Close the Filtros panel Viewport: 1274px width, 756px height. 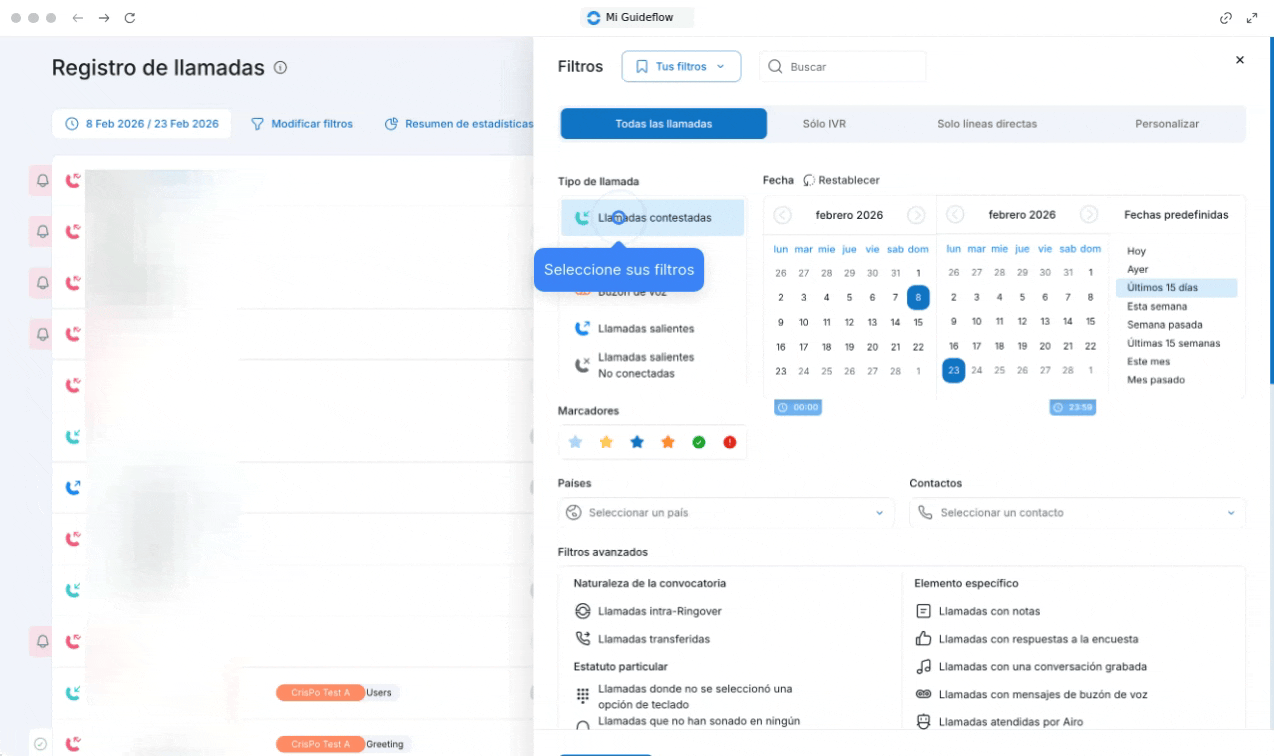pyautogui.click(x=1240, y=60)
